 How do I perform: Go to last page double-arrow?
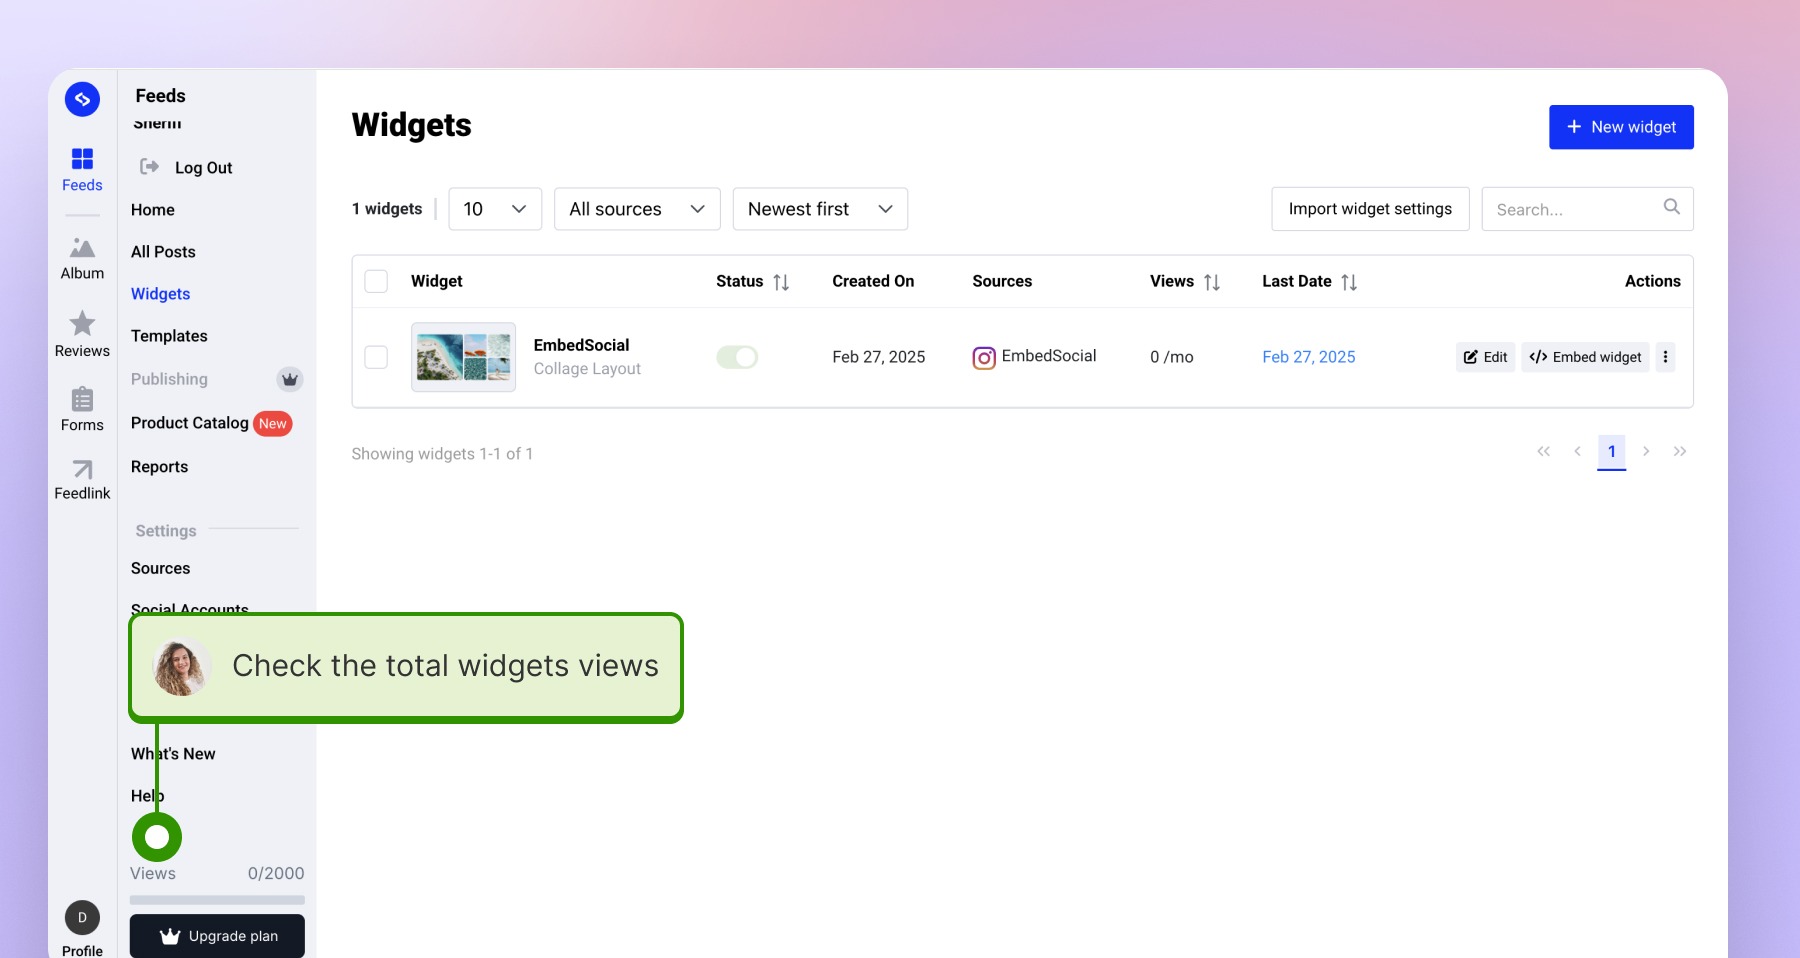click(1680, 451)
